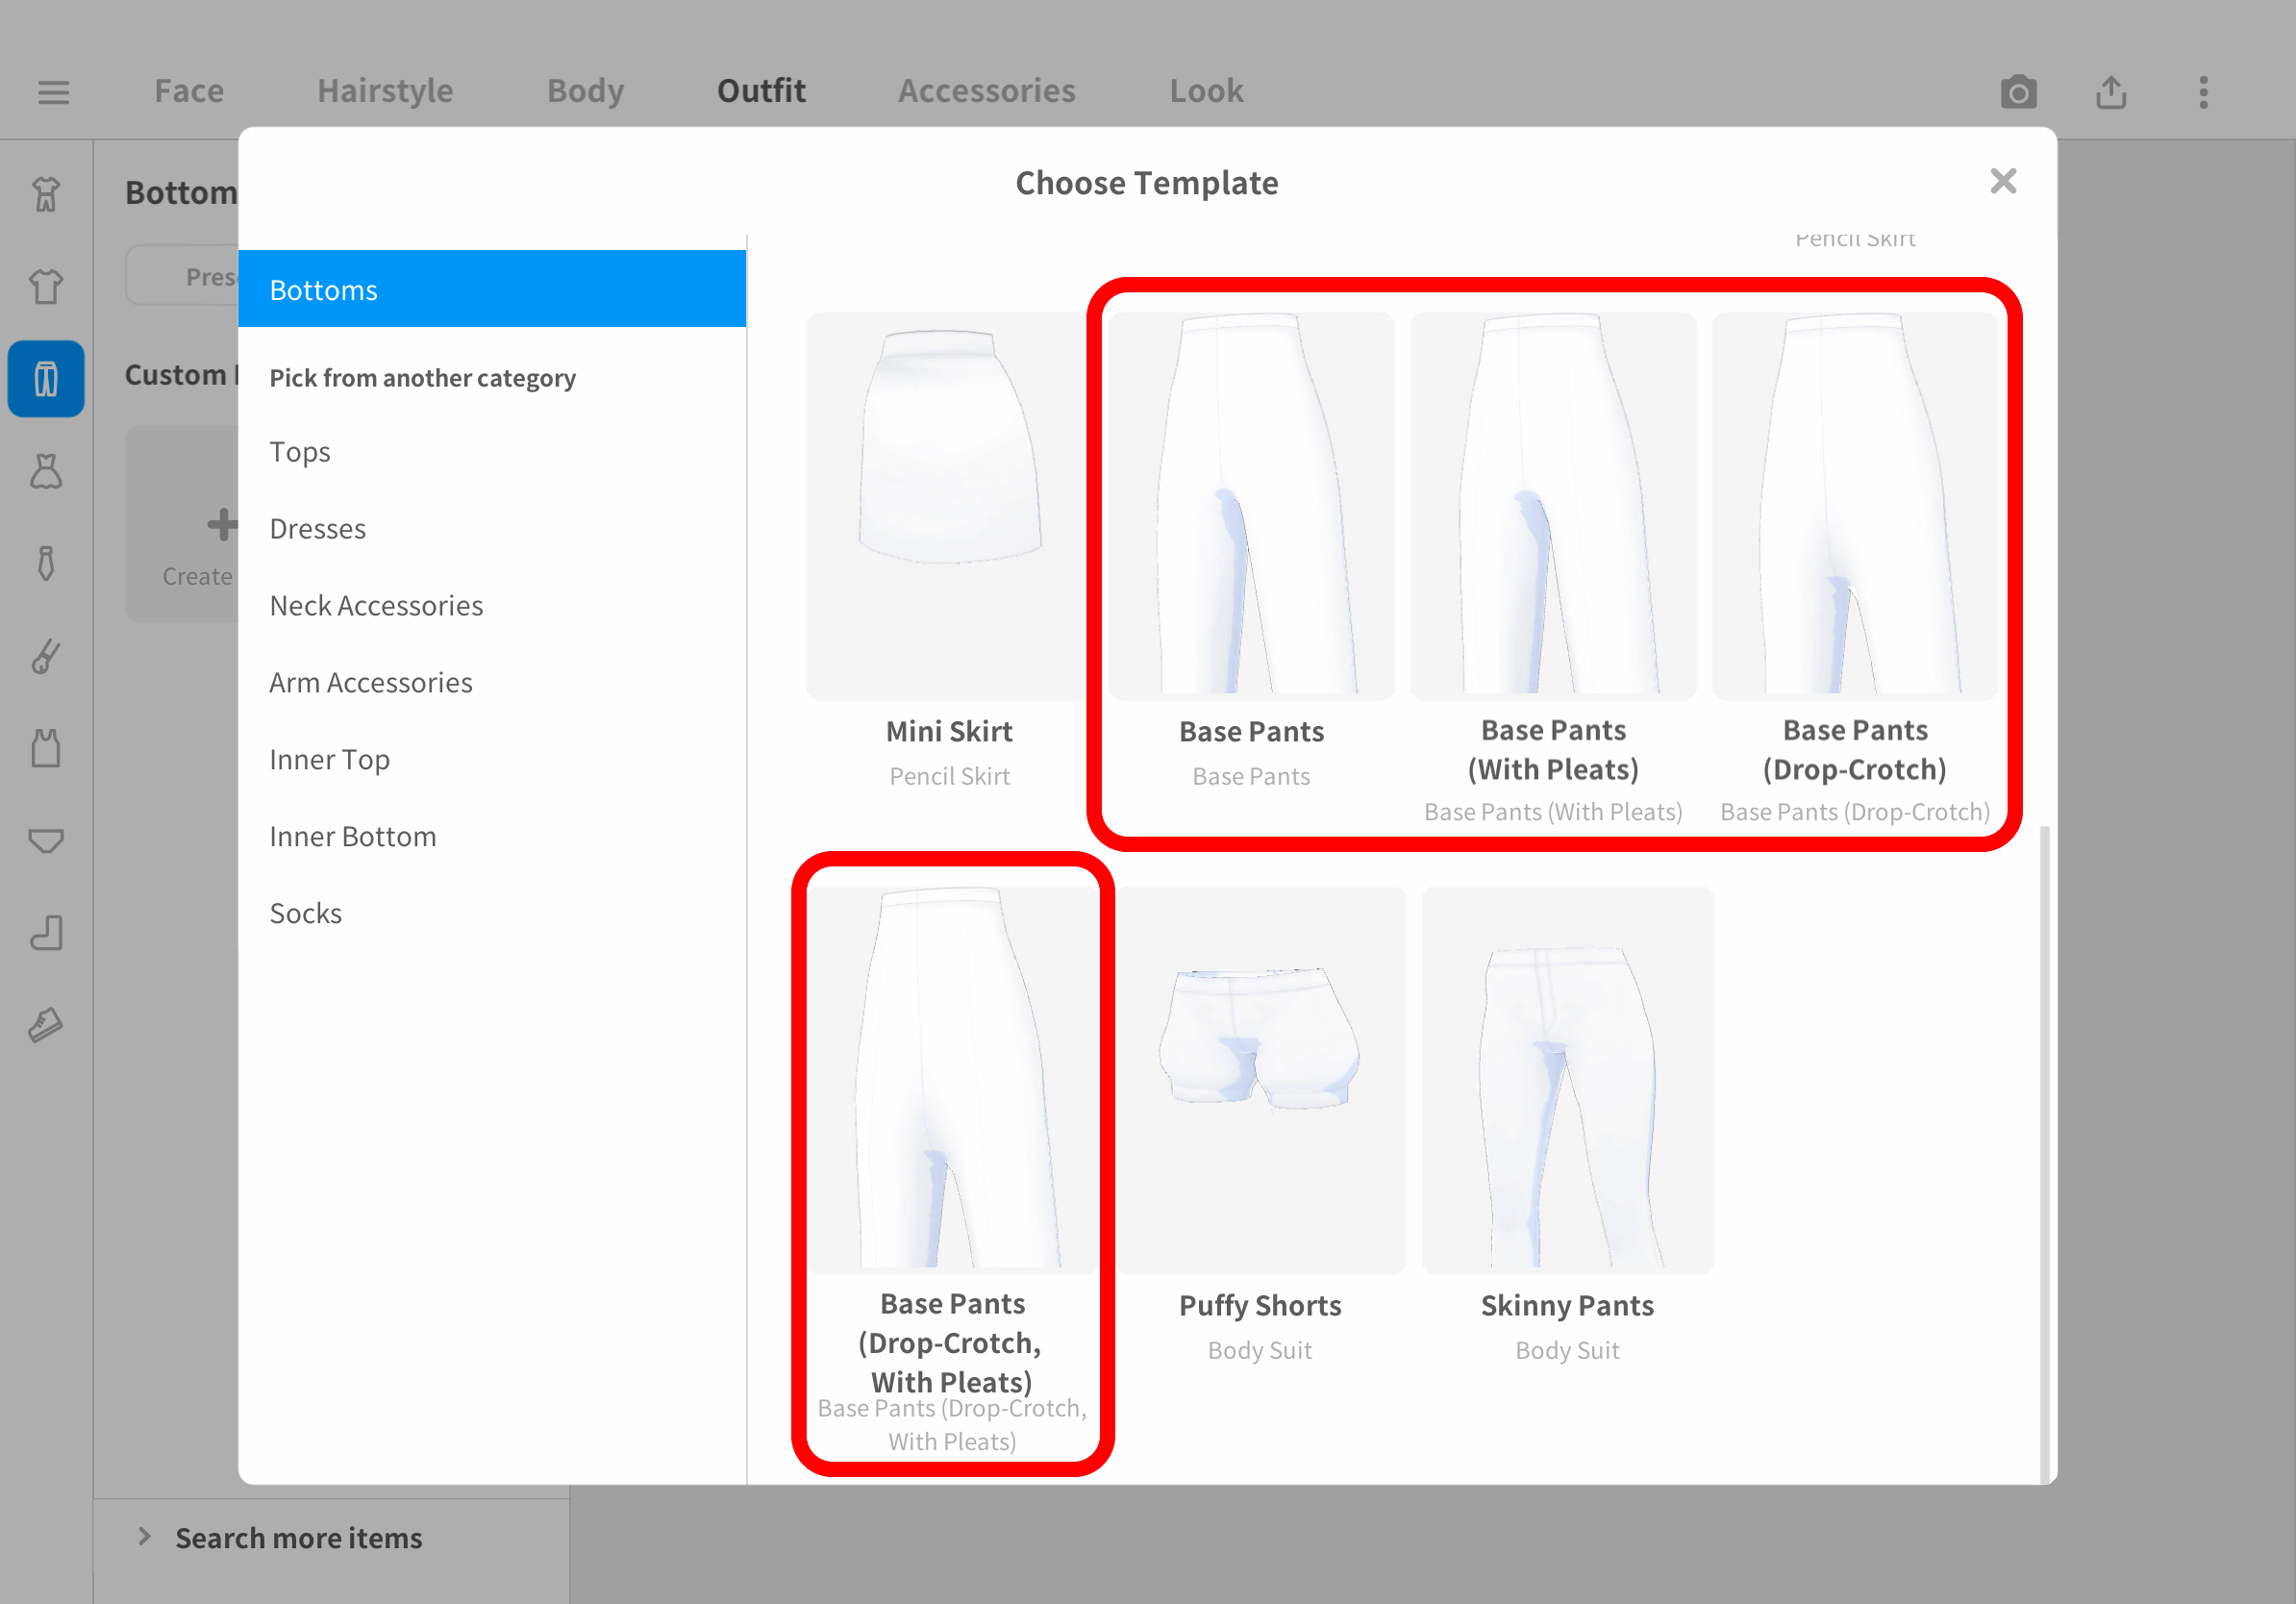
Task: Select the t-shirt tops sidebar icon
Action: pyautogui.click(x=46, y=286)
